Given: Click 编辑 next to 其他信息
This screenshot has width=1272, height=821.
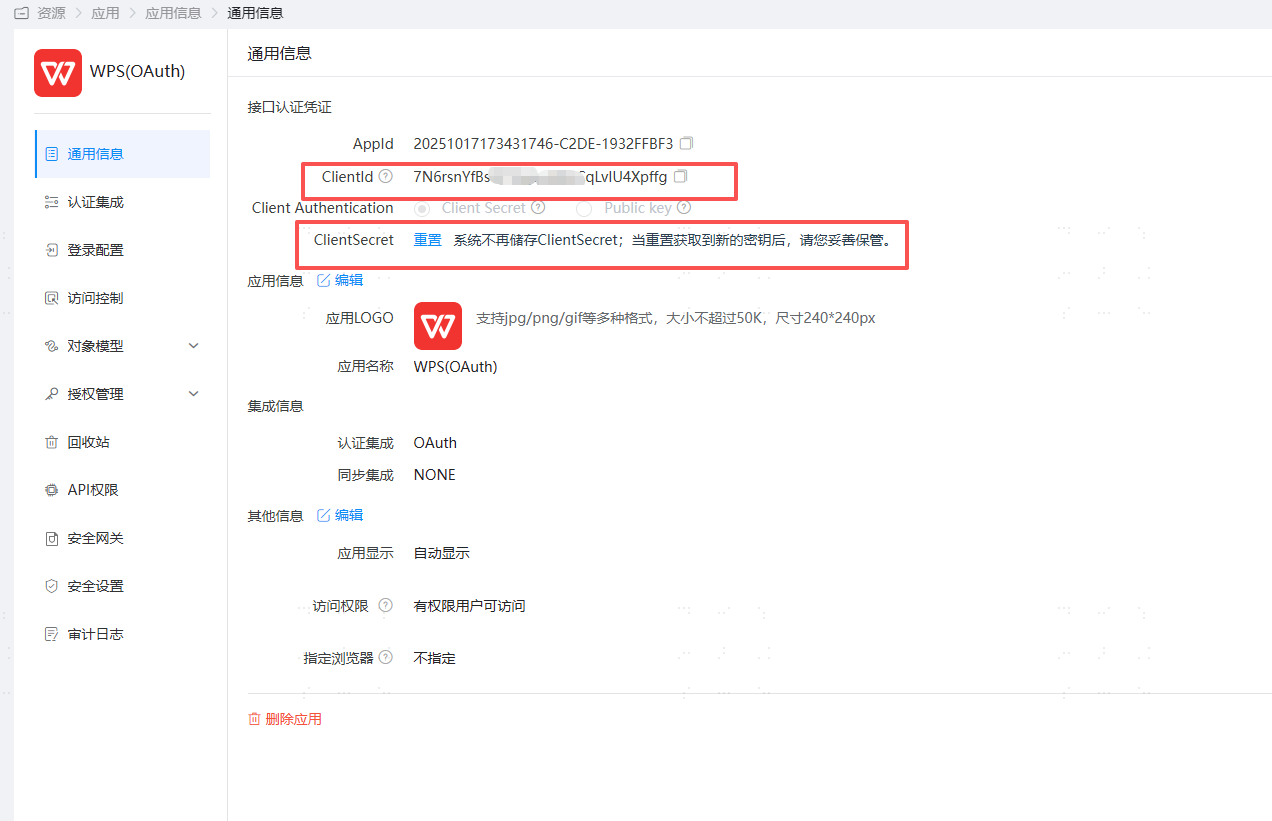Looking at the screenshot, I should point(340,515).
